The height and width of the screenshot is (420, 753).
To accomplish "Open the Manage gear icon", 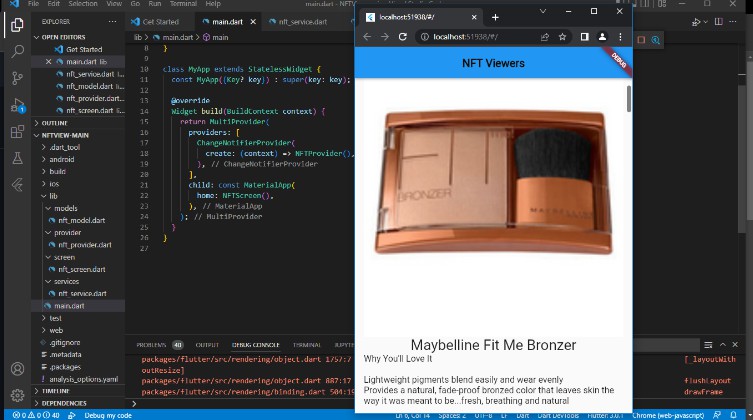I will pos(17,395).
